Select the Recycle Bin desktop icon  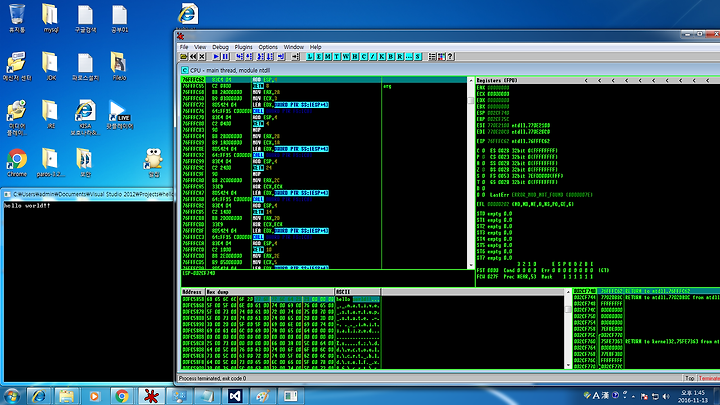[x=17, y=18]
